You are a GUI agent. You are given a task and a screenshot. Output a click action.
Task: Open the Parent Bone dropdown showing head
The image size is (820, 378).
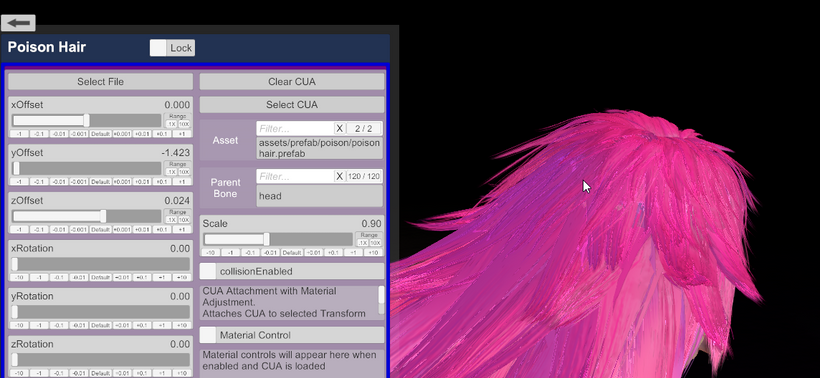point(320,196)
